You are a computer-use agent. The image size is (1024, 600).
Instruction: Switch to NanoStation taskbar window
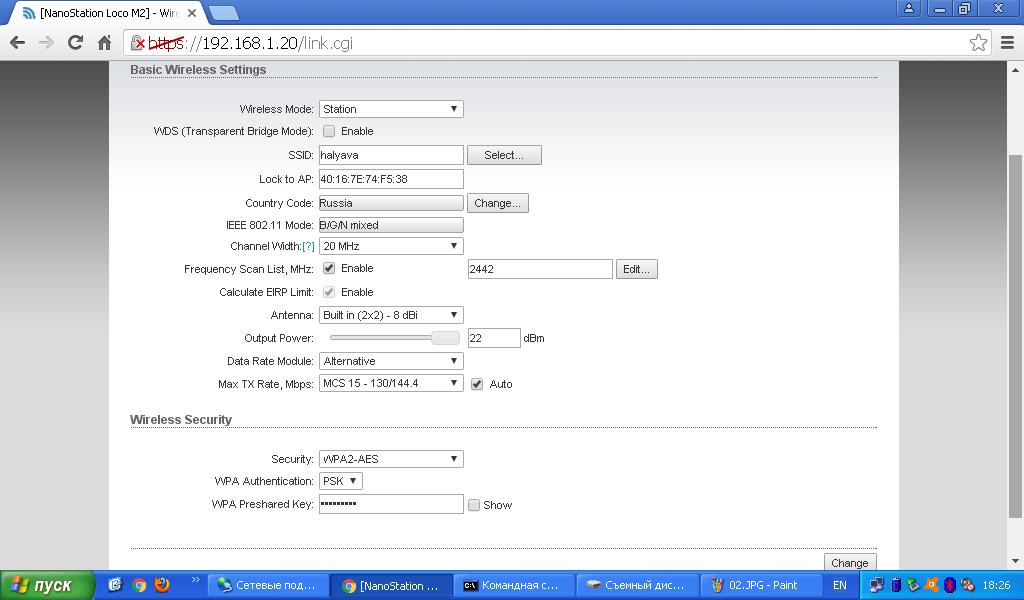pyautogui.click(x=391, y=586)
